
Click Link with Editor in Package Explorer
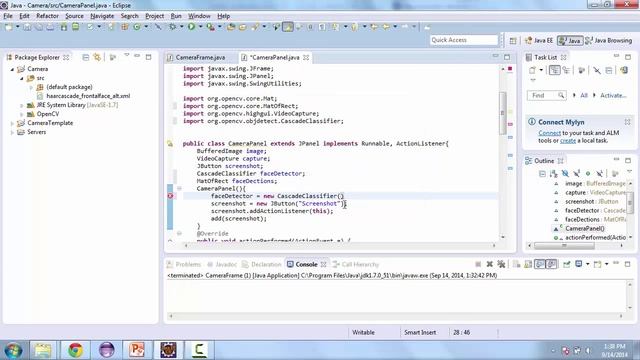[97, 57]
